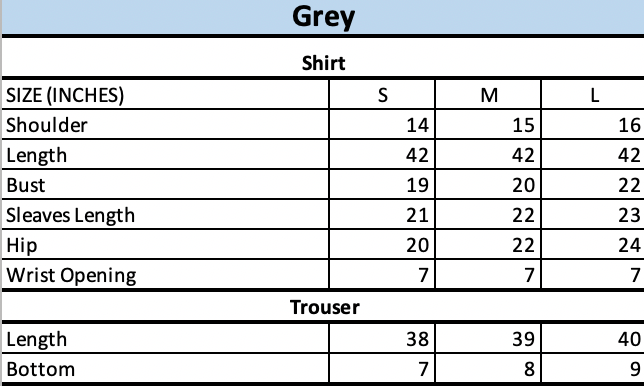Click the Trouser section heading
This screenshot has height=386, width=644.
click(324, 307)
